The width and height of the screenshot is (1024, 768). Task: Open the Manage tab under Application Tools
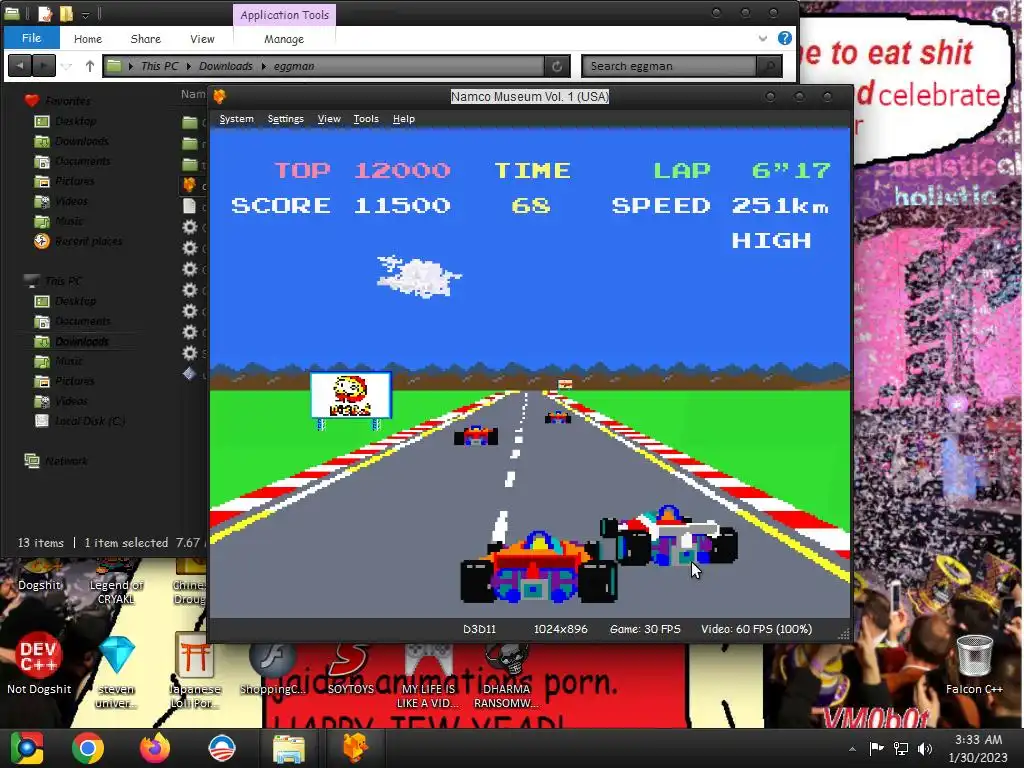click(284, 39)
